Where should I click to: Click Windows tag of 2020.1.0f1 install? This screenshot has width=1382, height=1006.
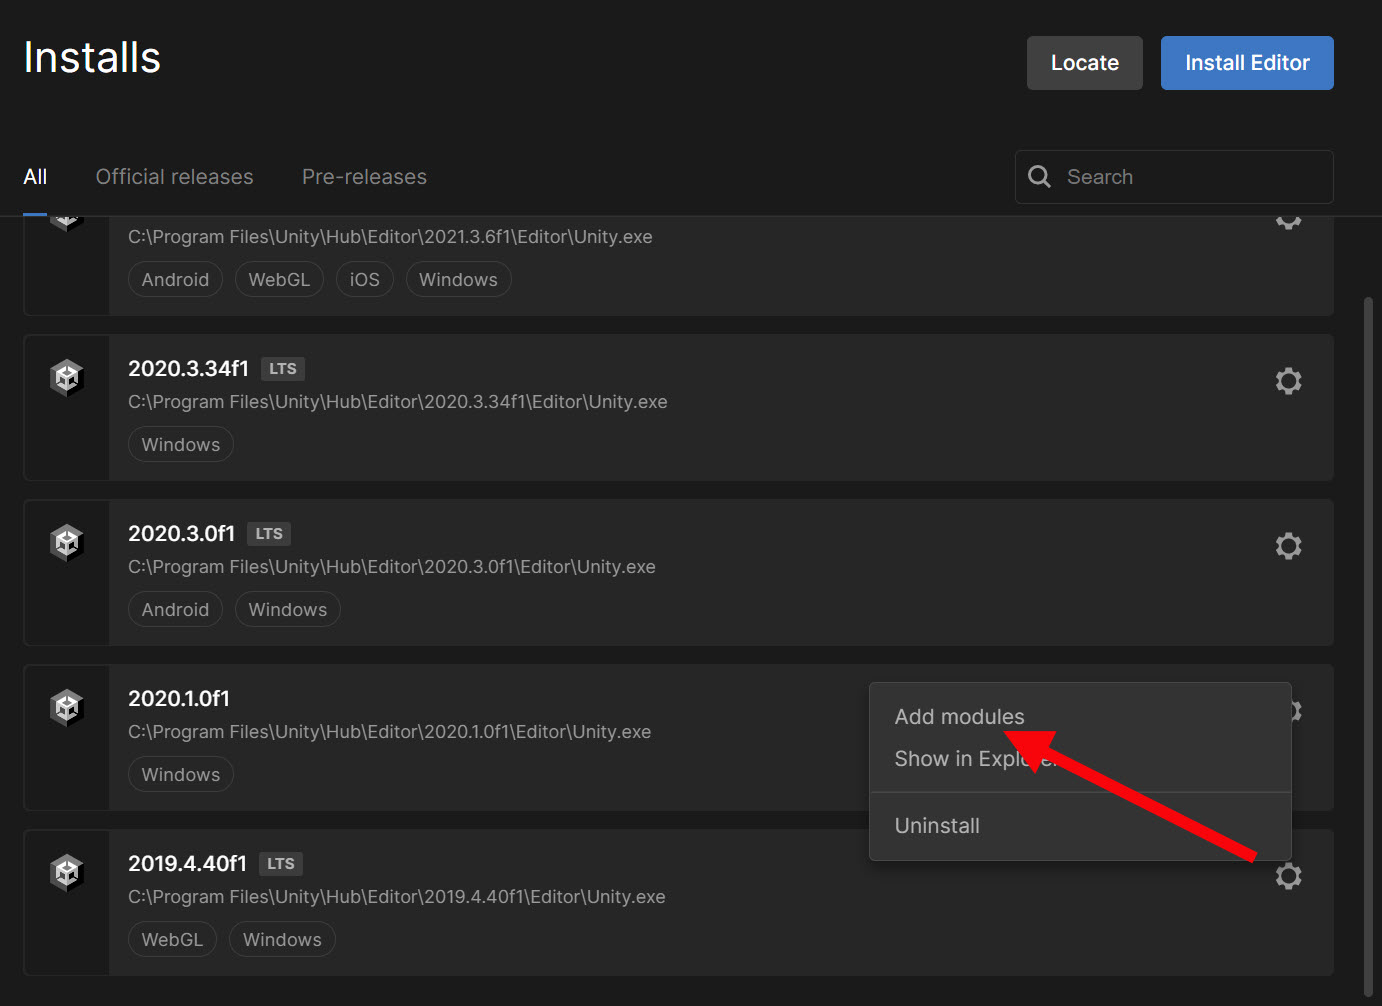tap(181, 775)
